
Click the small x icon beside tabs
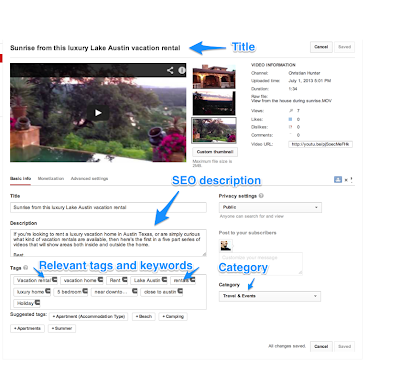click(x=346, y=180)
